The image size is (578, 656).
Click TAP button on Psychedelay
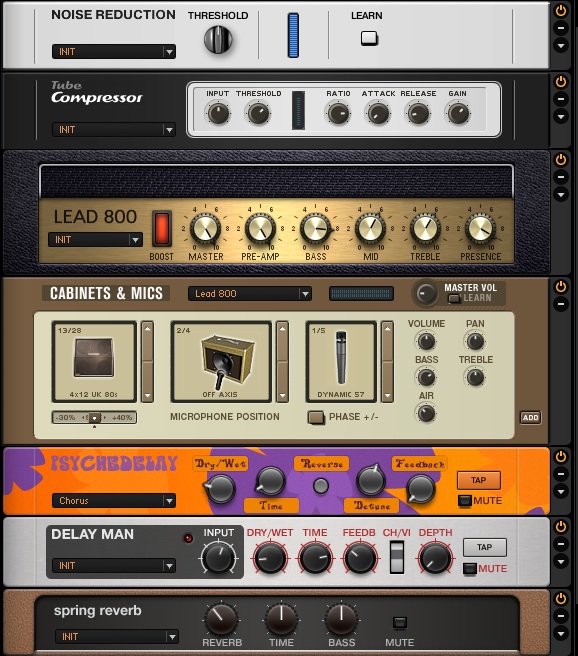pyautogui.click(x=478, y=480)
